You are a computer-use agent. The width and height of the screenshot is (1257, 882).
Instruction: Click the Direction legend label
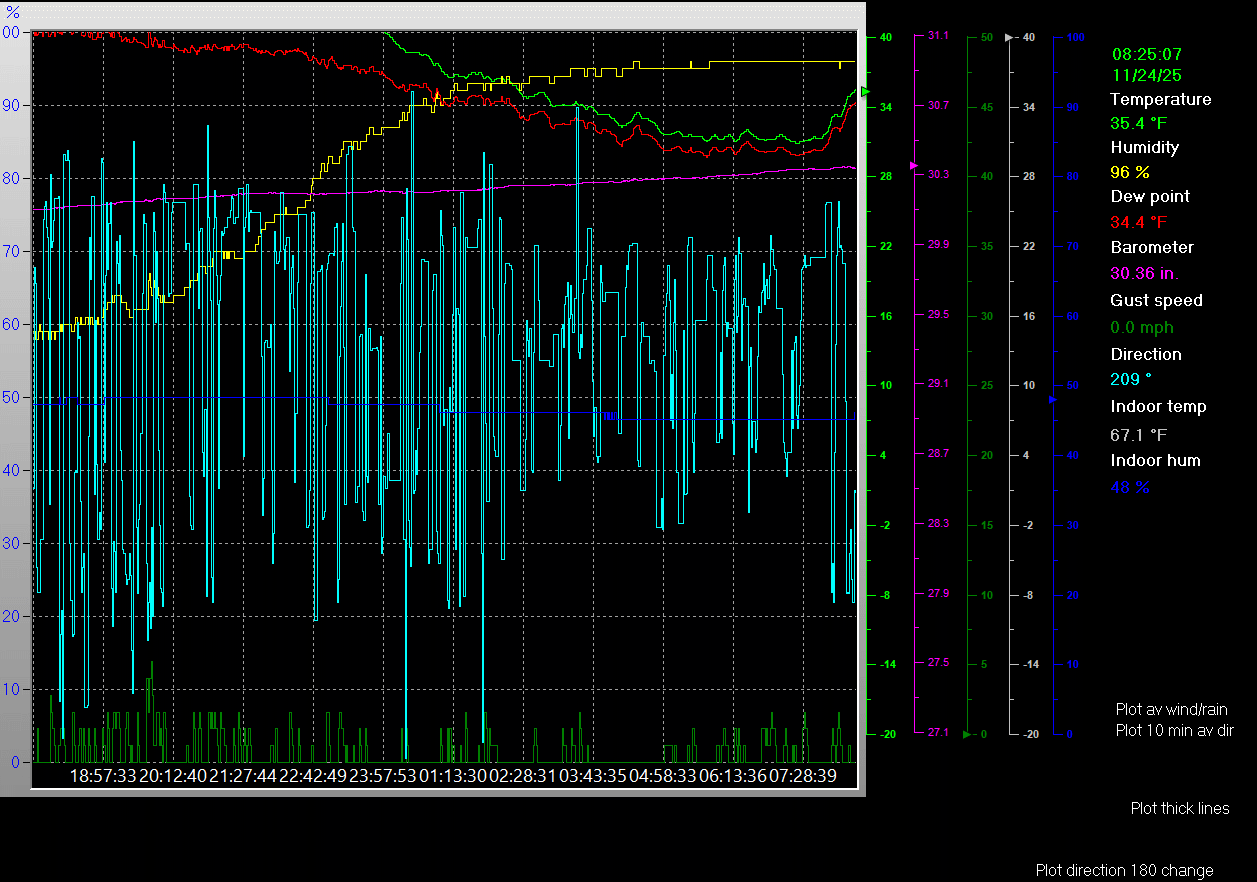click(1146, 354)
